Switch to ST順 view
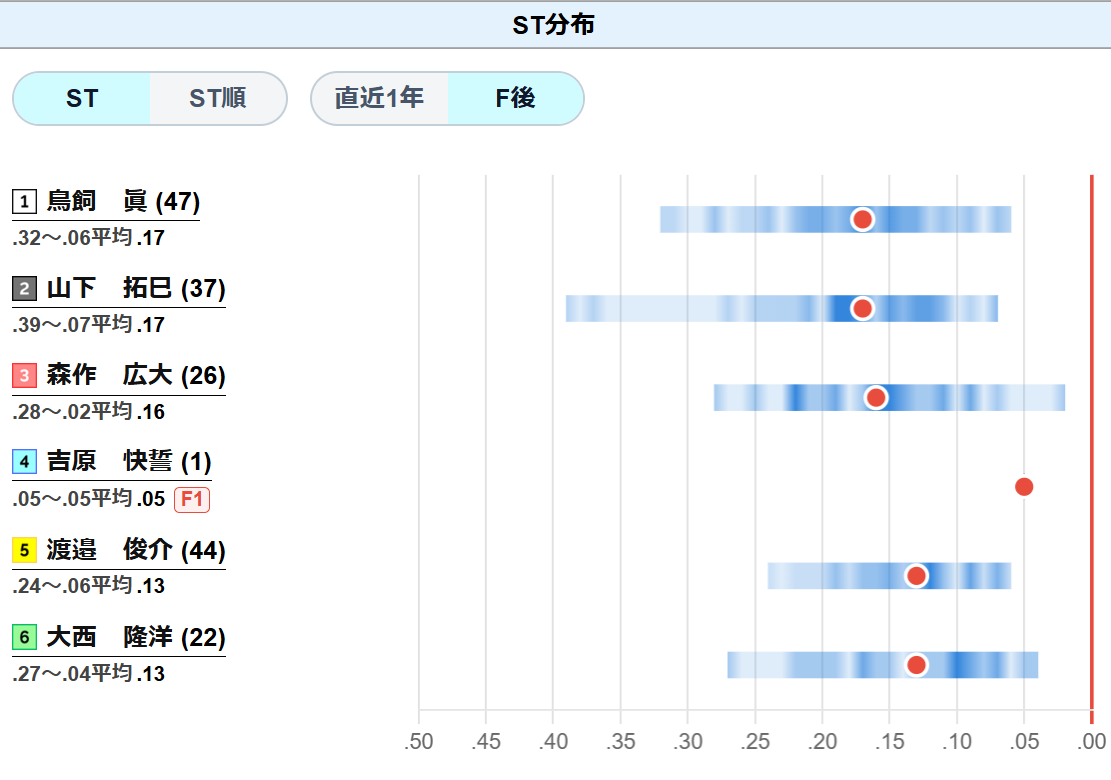 pyautogui.click(x=218, y=98)
